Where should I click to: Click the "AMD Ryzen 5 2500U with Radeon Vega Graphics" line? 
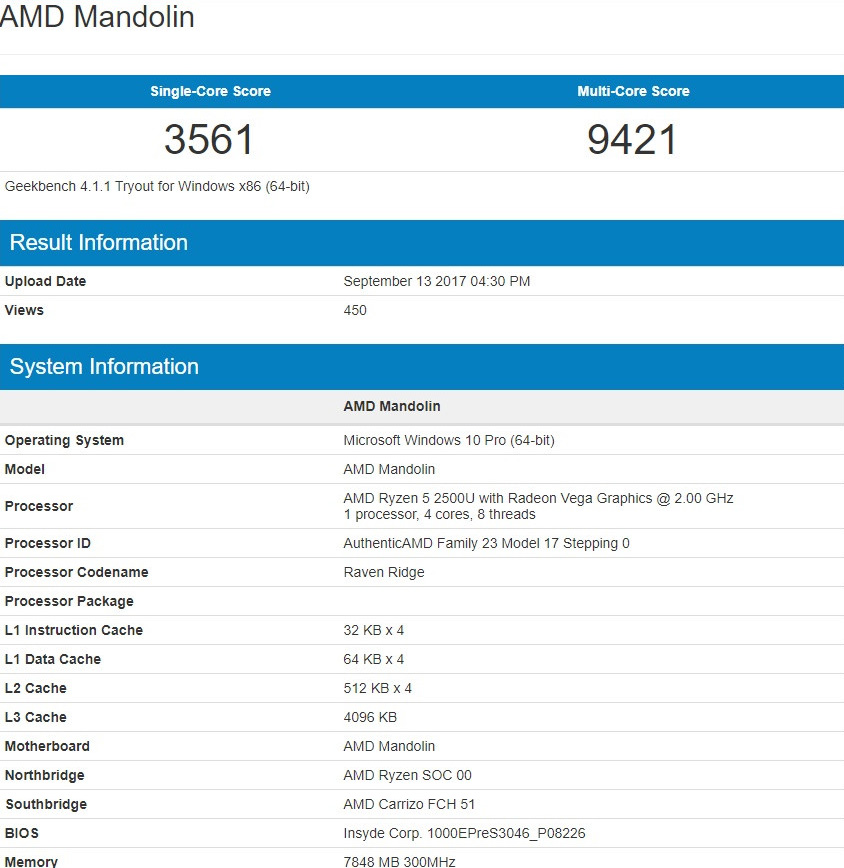tap(538, 498)
